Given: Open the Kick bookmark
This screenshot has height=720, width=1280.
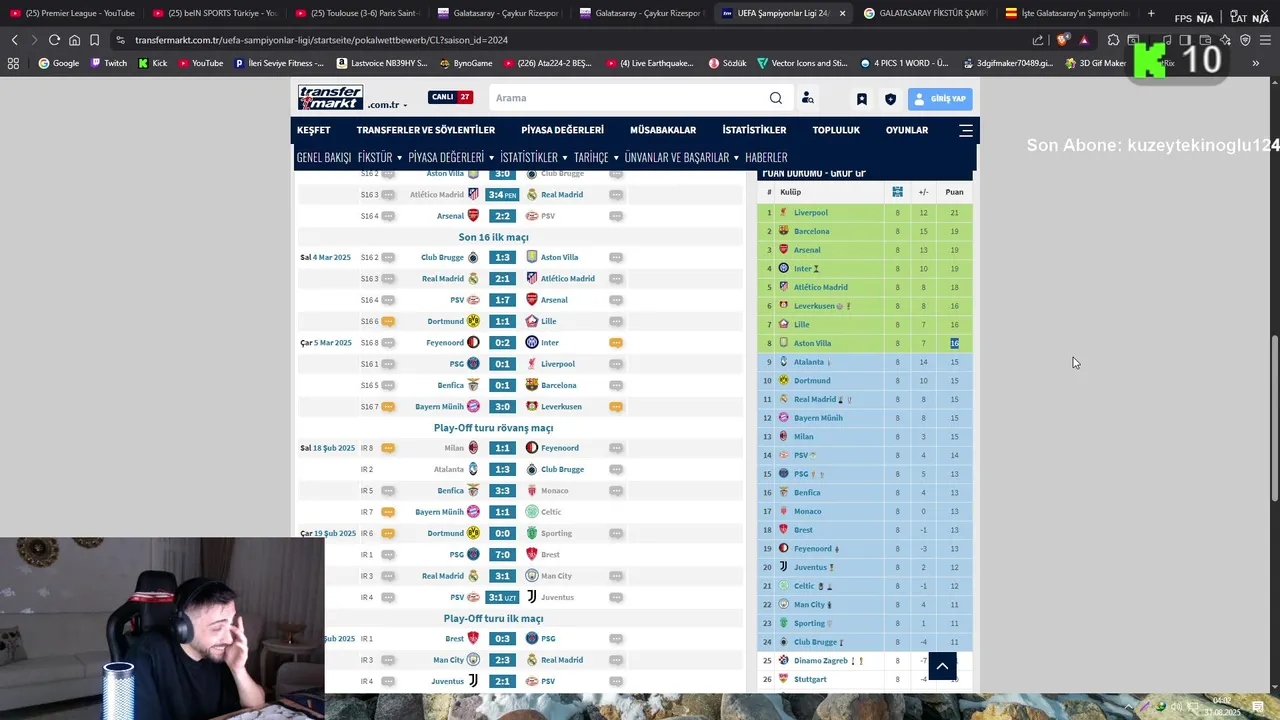Looking at the screenshot, I should (x=152, y=63).
